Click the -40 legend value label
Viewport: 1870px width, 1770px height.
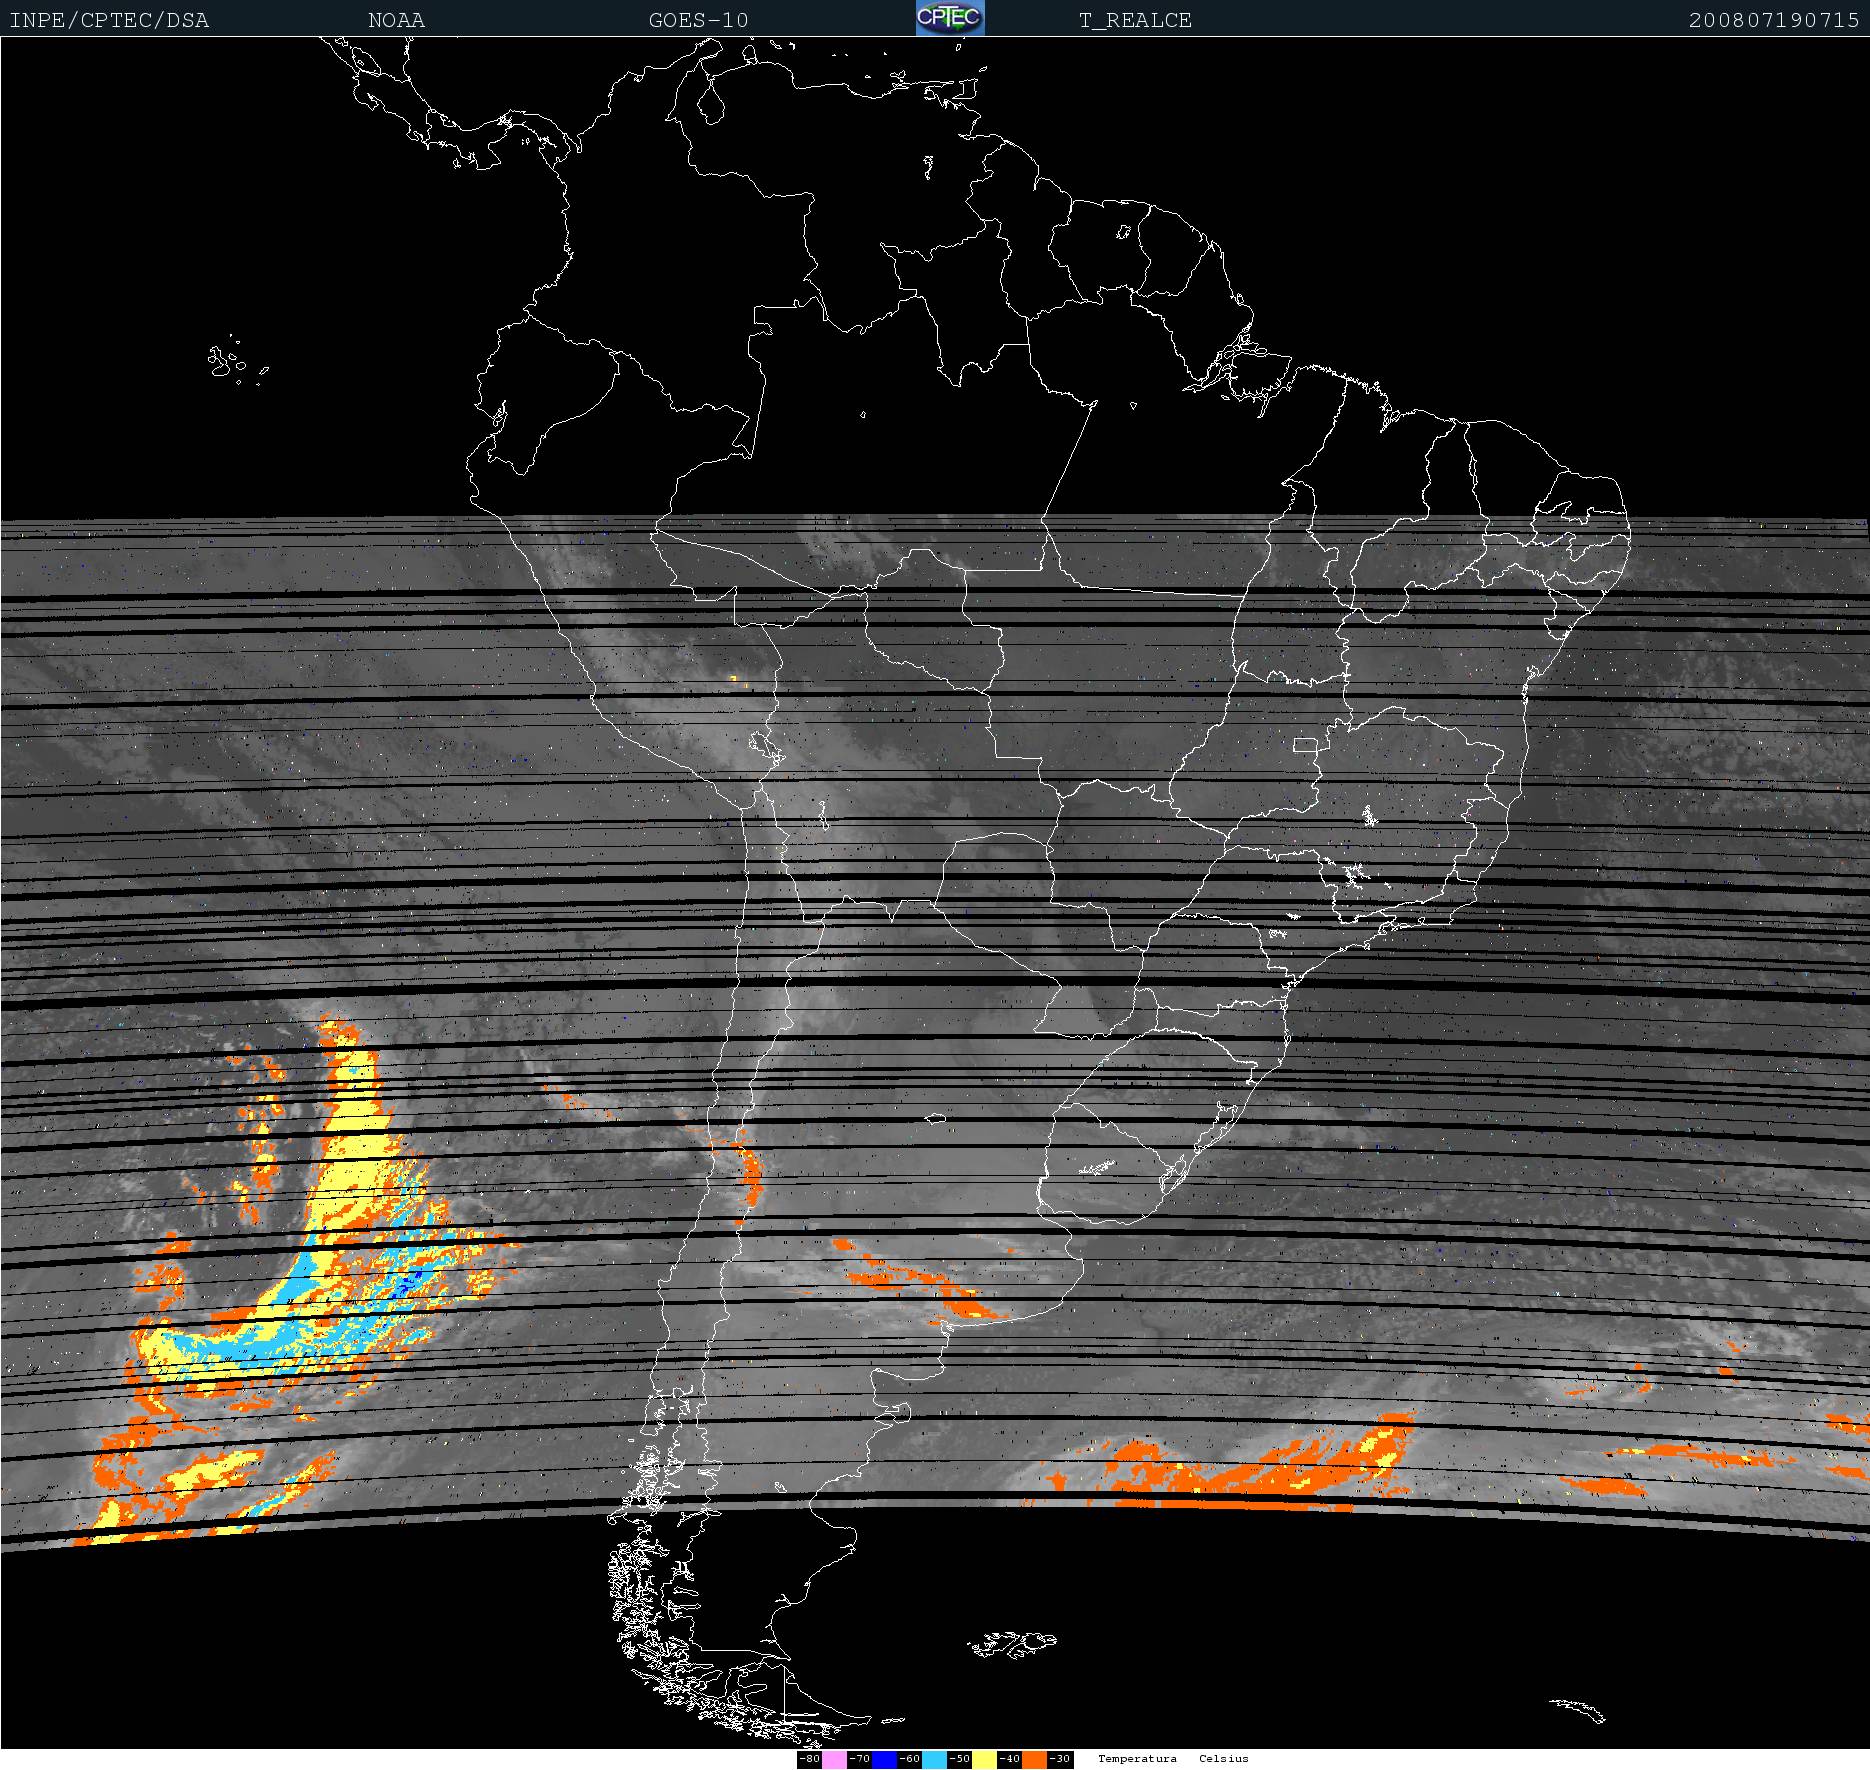tap(1009, 1759)
